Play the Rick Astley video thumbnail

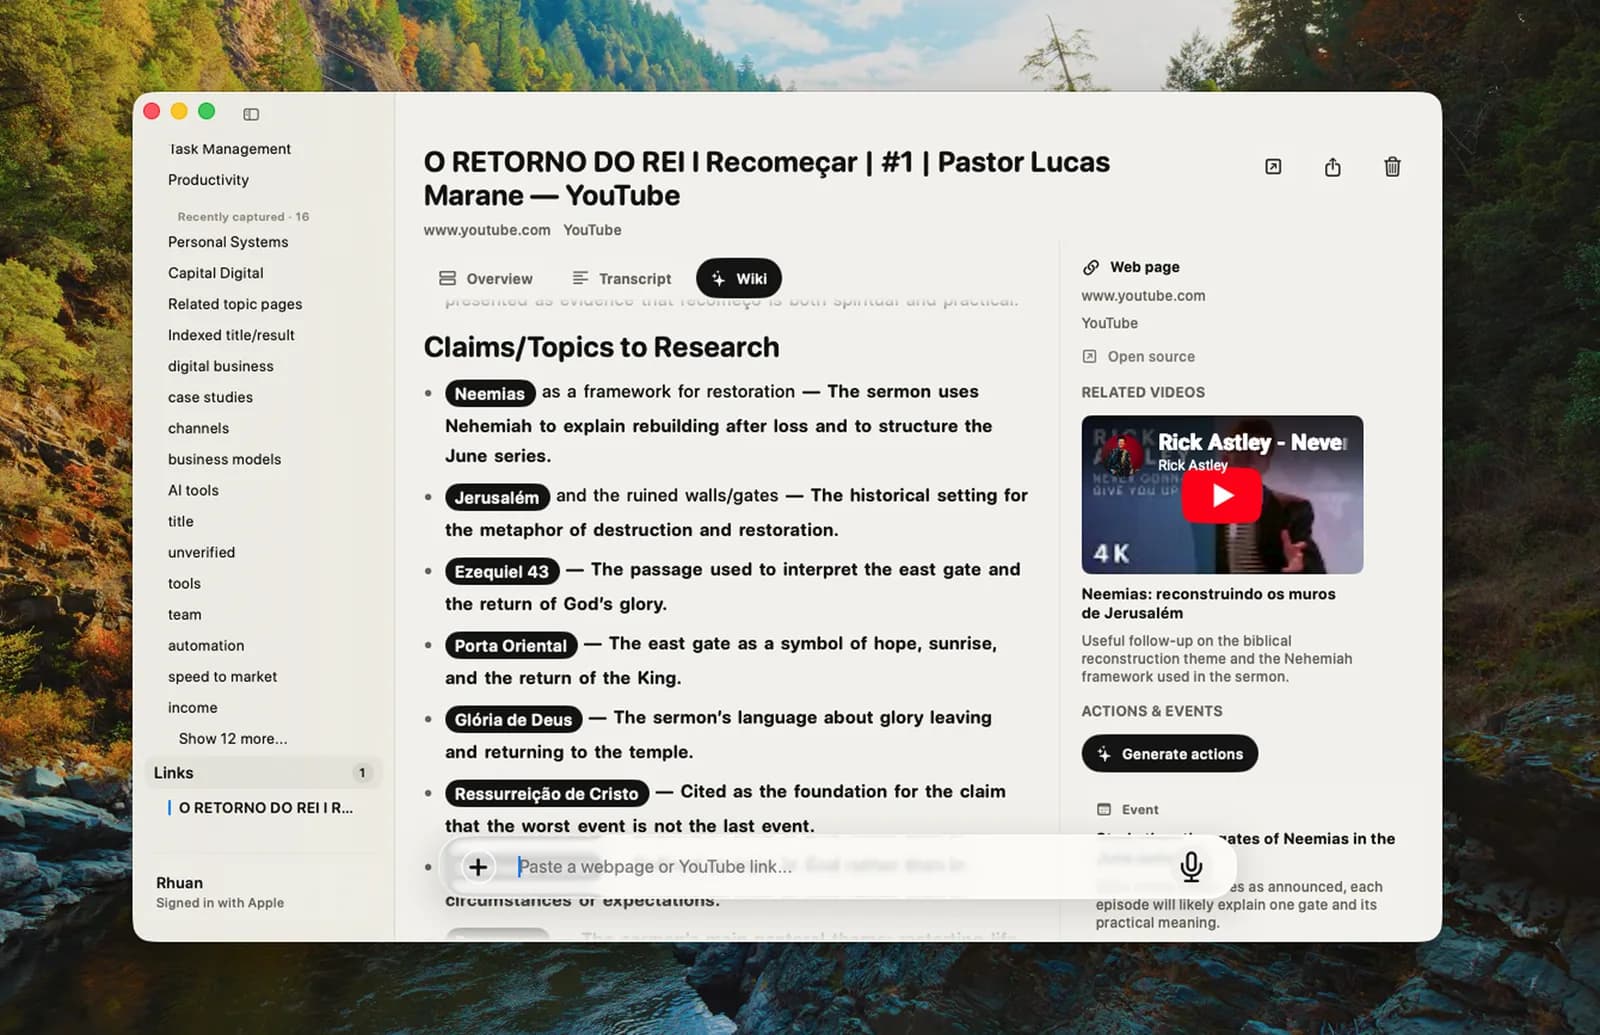tap(1222, 495)
